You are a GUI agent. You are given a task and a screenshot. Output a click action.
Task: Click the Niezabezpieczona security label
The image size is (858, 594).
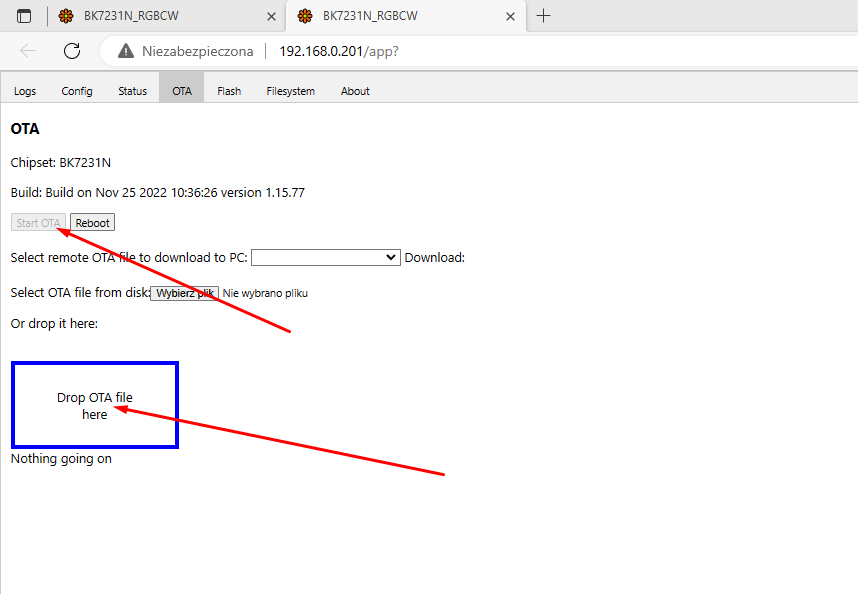tap(198, 51)
